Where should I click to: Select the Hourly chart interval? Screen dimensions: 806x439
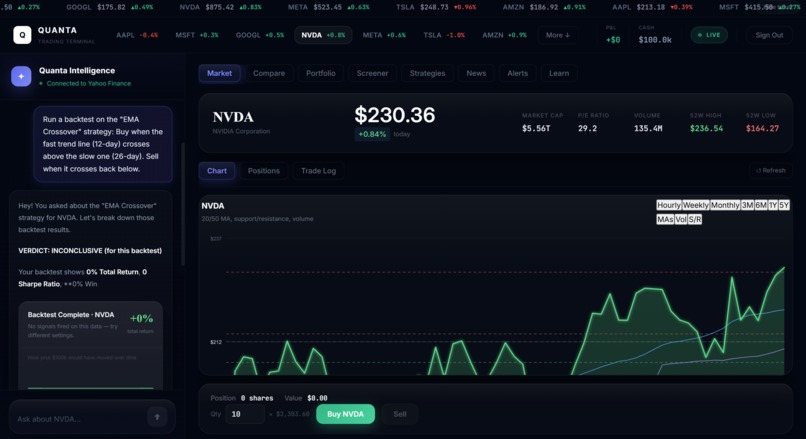click(669, 205)
